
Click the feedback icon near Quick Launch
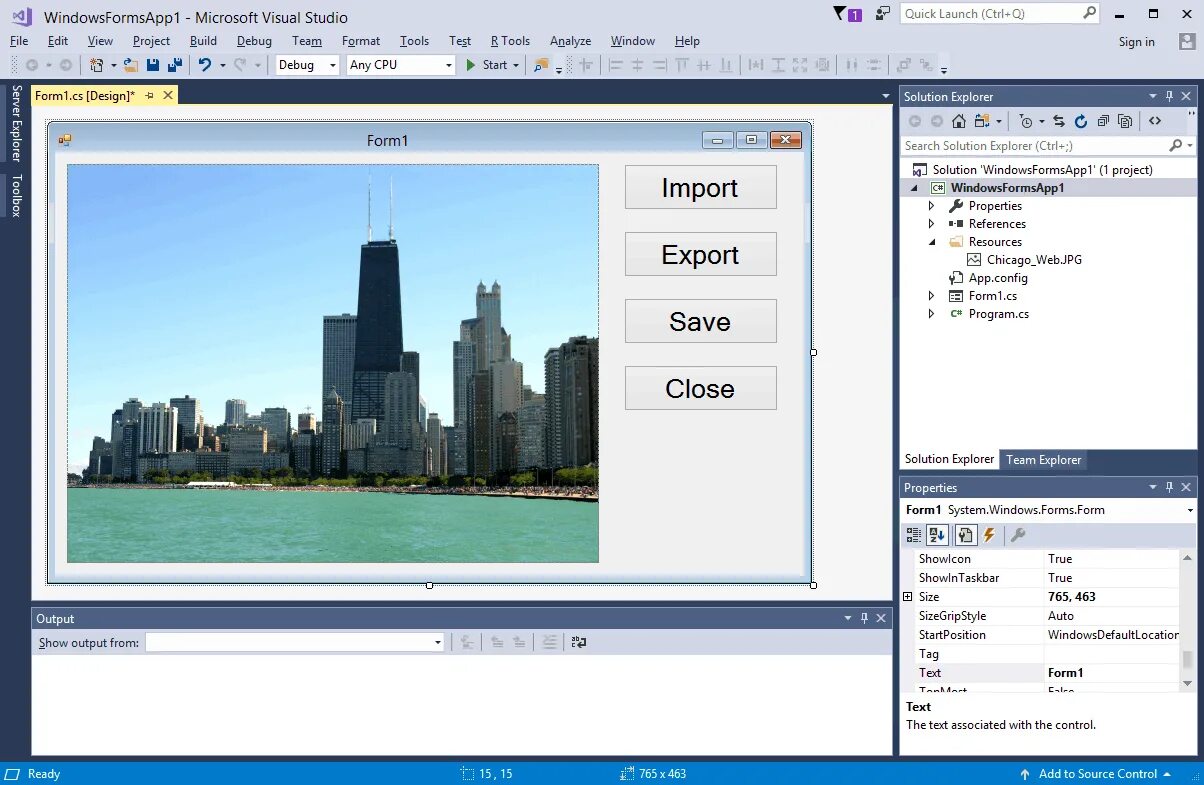click(882, 13)
